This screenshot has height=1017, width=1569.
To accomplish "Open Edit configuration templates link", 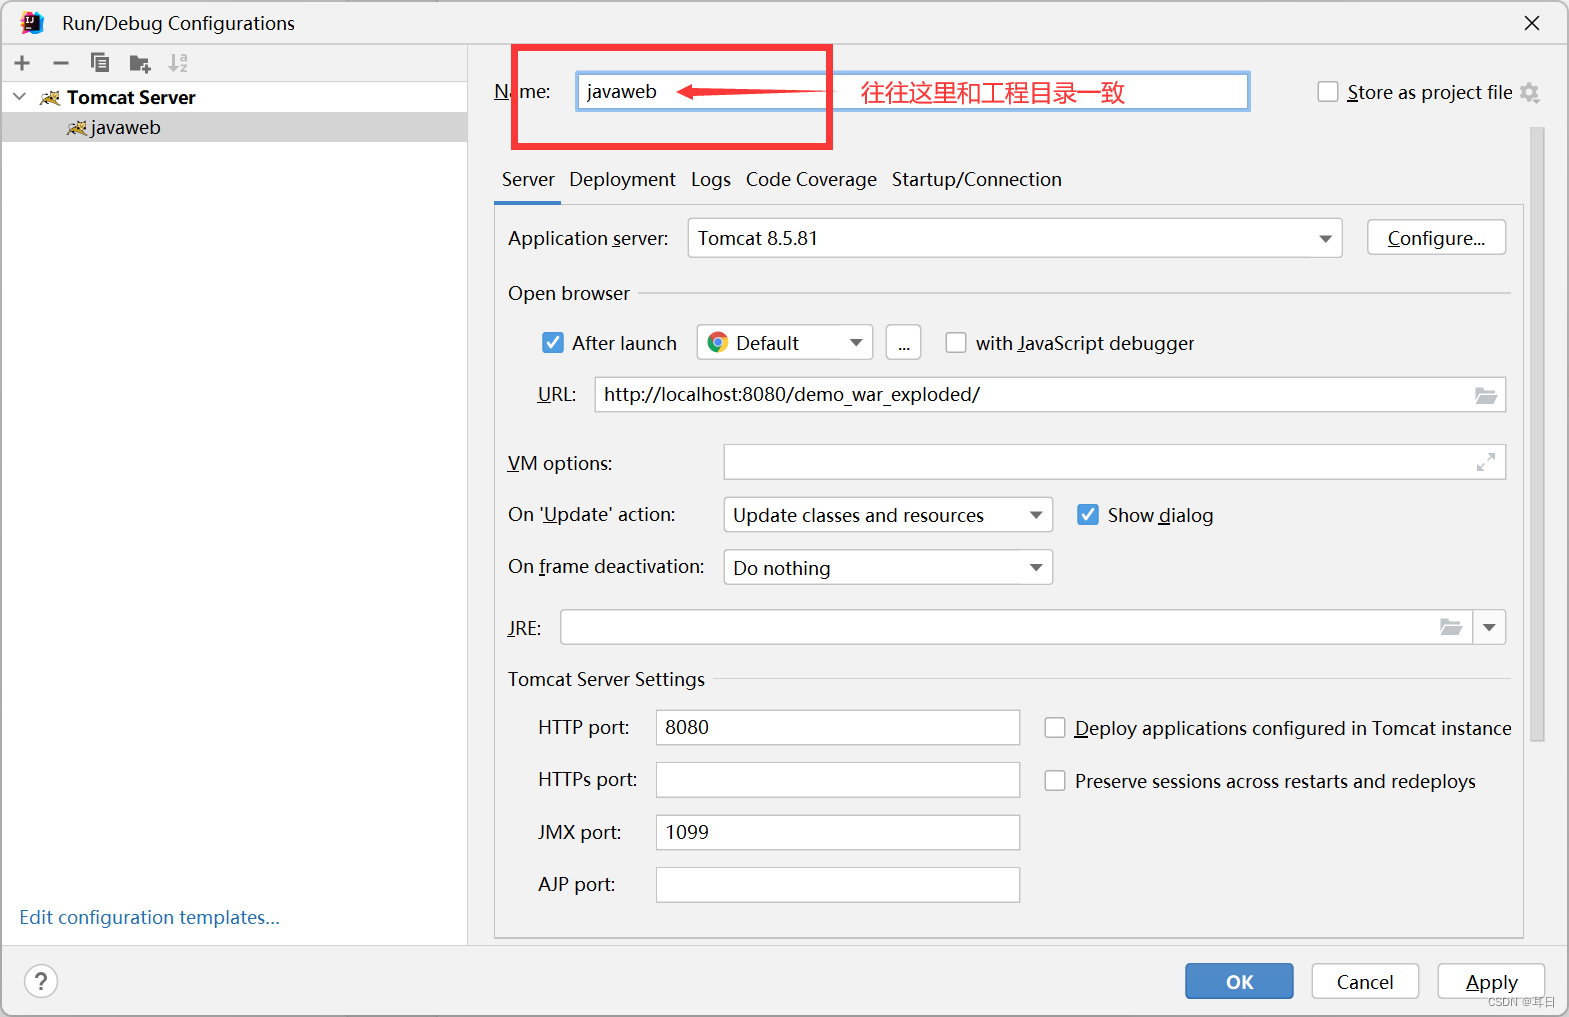I will (149, 917).
